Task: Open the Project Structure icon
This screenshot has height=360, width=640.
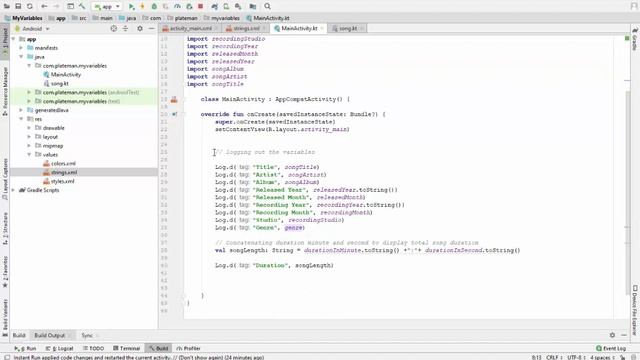Action: (x=253, y=6)
